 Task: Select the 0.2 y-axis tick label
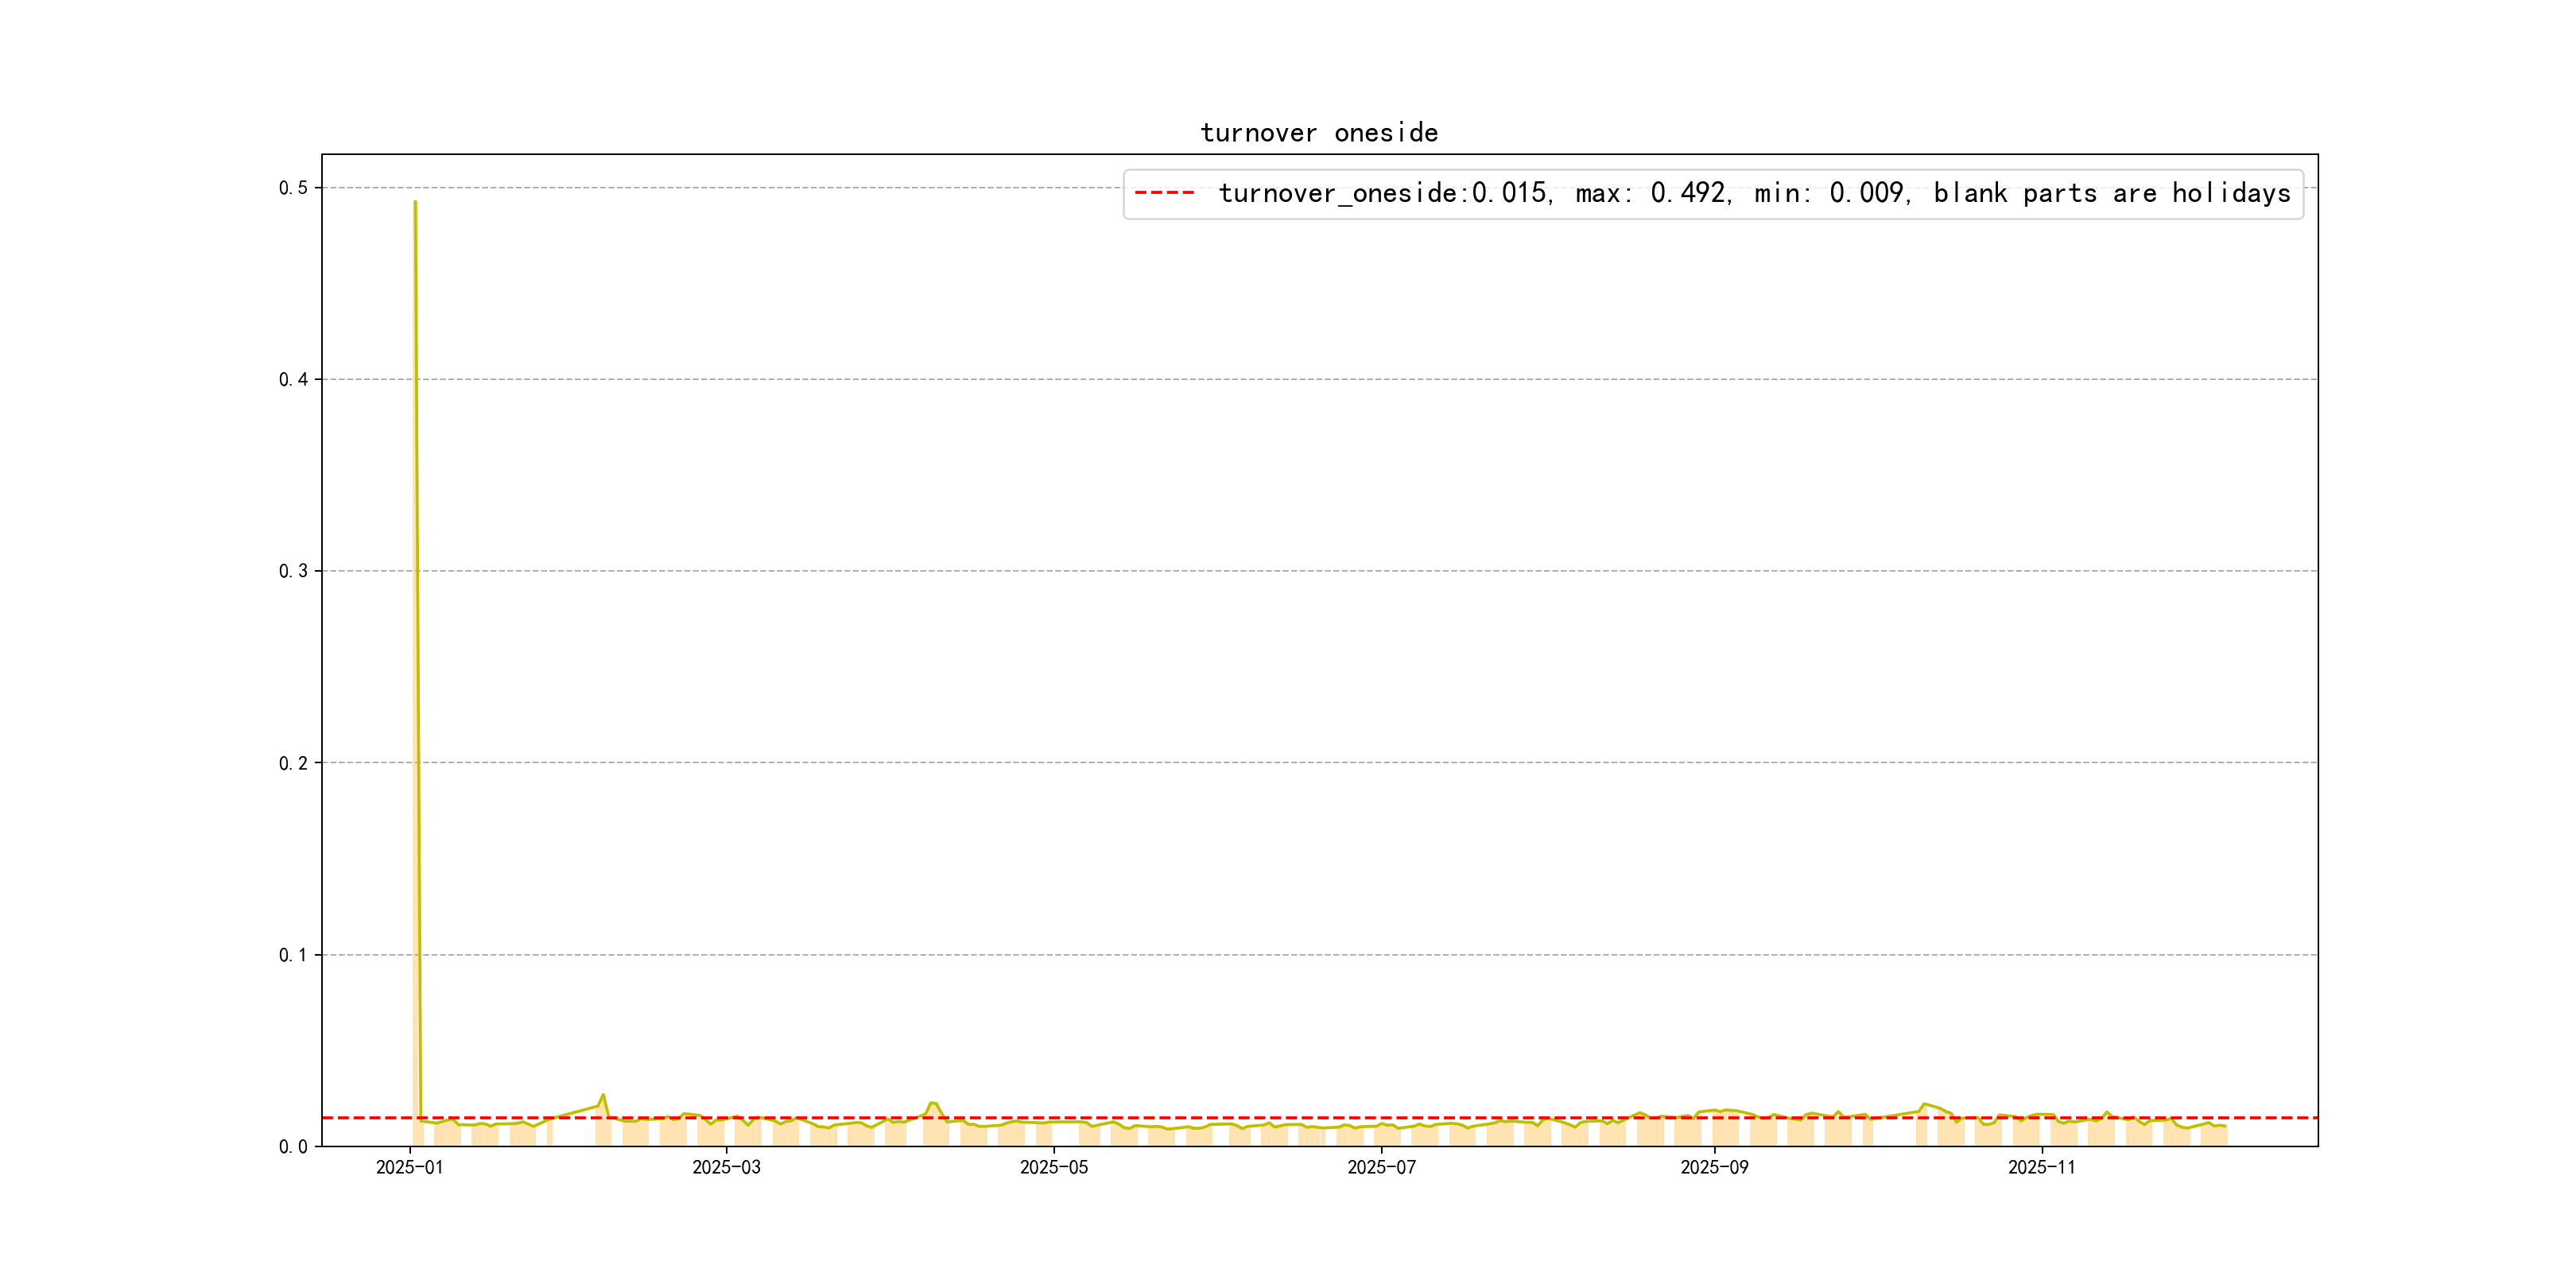[x=293, y=764]
